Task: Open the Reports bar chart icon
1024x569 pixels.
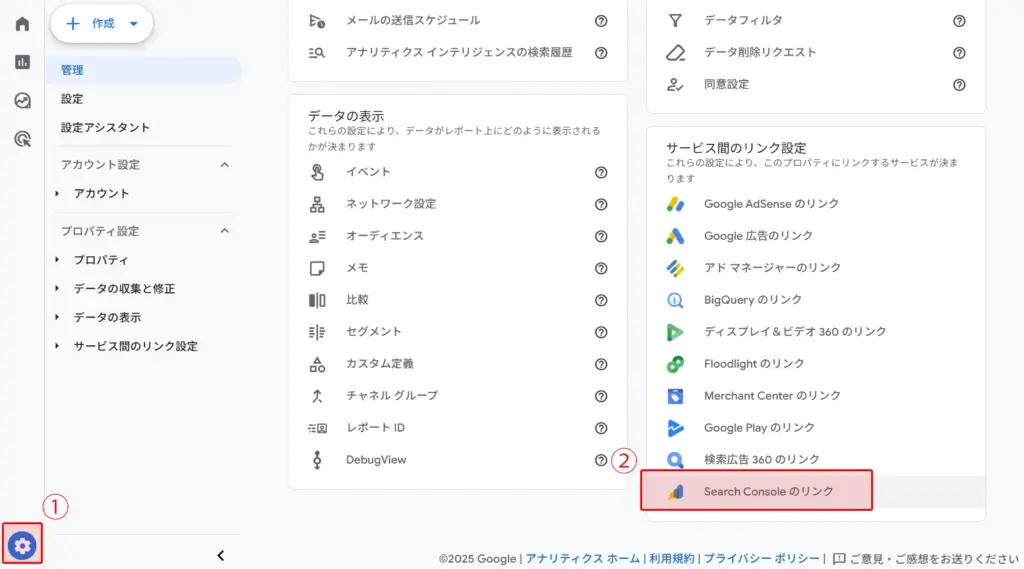Action: point(22,62)
